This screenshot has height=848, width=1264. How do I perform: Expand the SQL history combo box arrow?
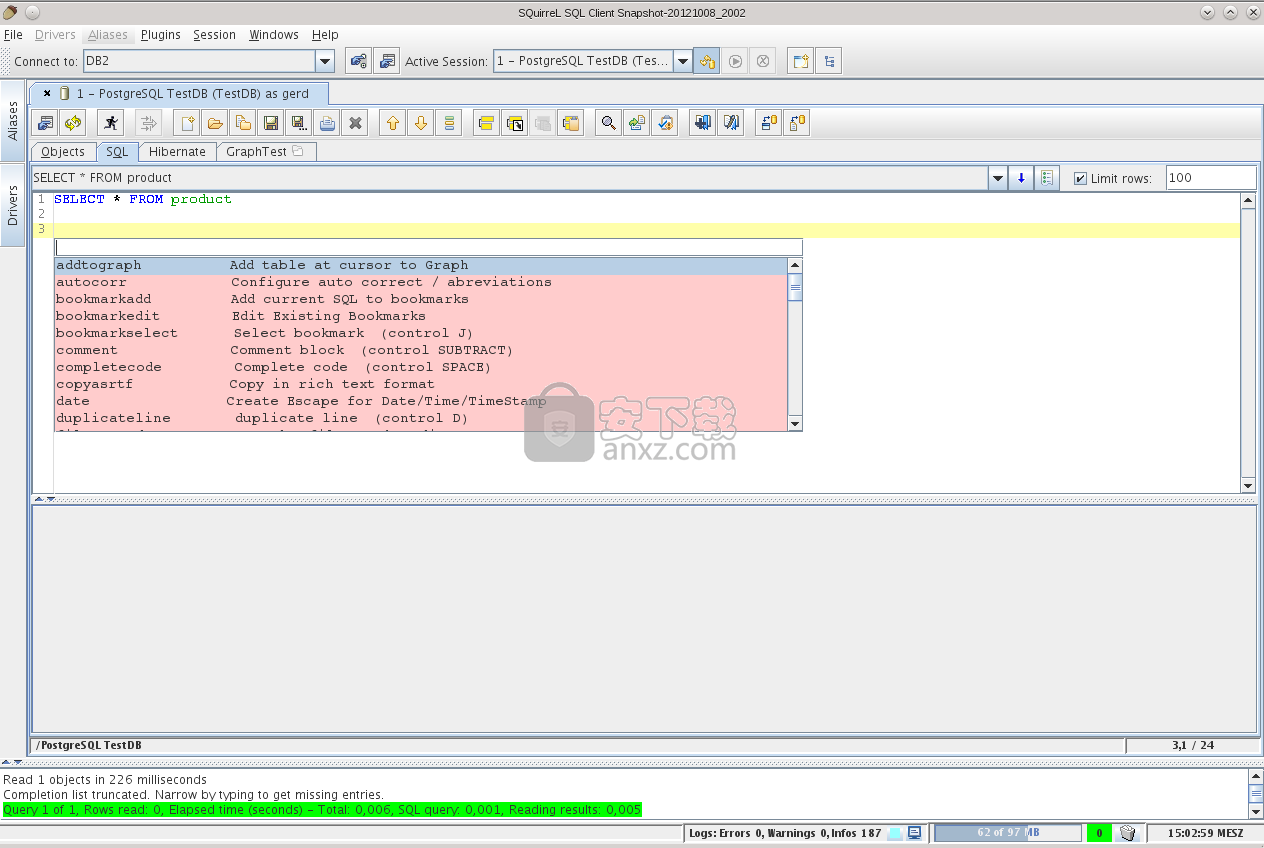pyautogui.click(x=997, y=178)
